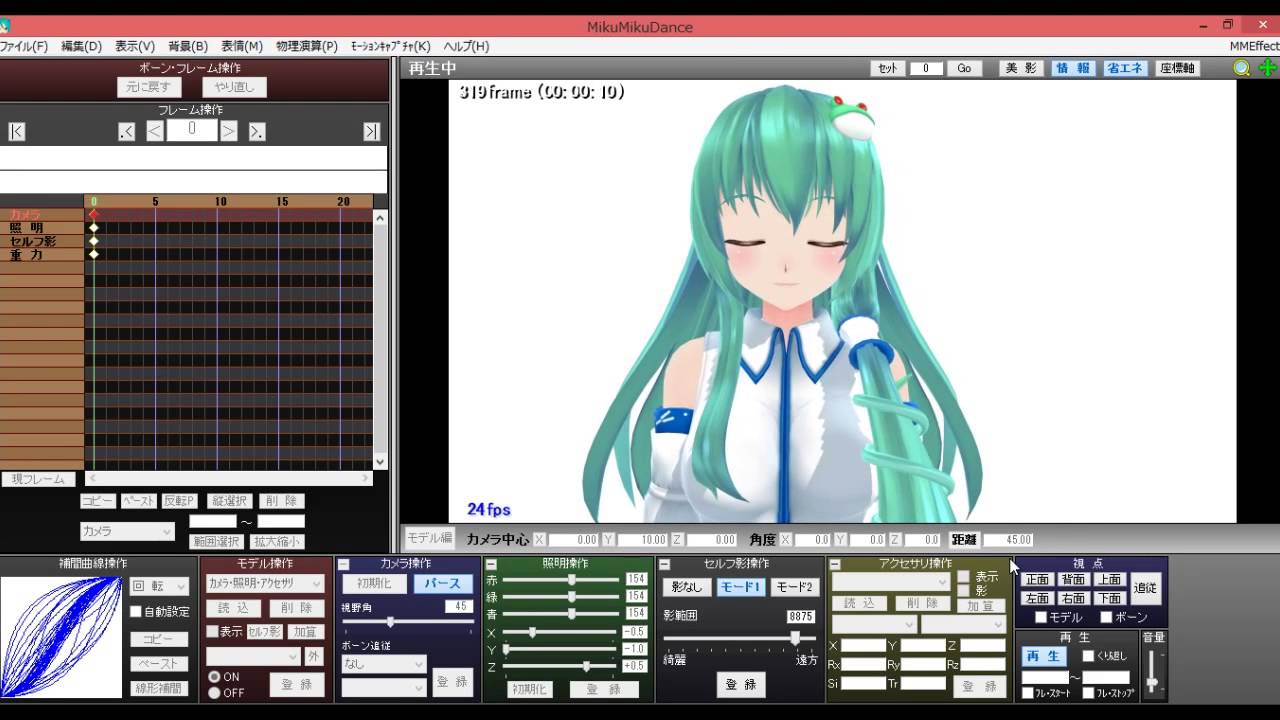The height and width of the screenshot is (720, 1280).
Task: Collapse the self-shadow operation panel
Action: coord(664,564)
